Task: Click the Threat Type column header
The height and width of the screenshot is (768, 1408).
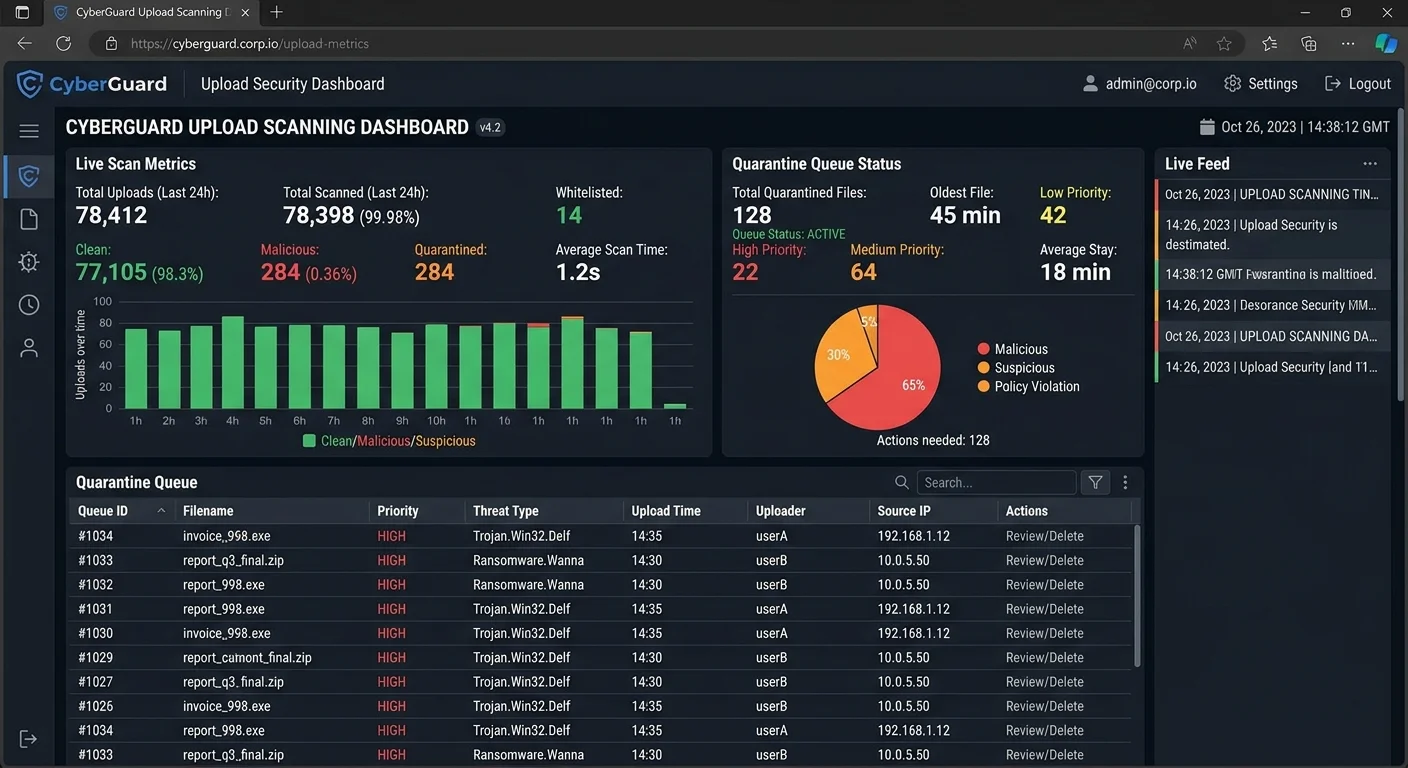Action: point(506,510)
